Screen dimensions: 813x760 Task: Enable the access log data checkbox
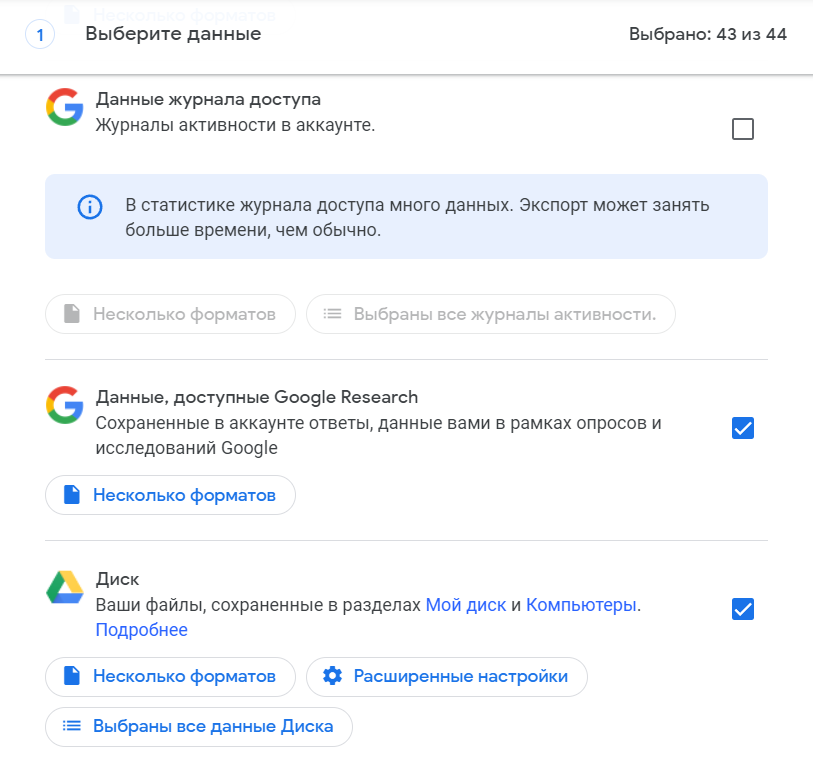[x=743, y=129]
